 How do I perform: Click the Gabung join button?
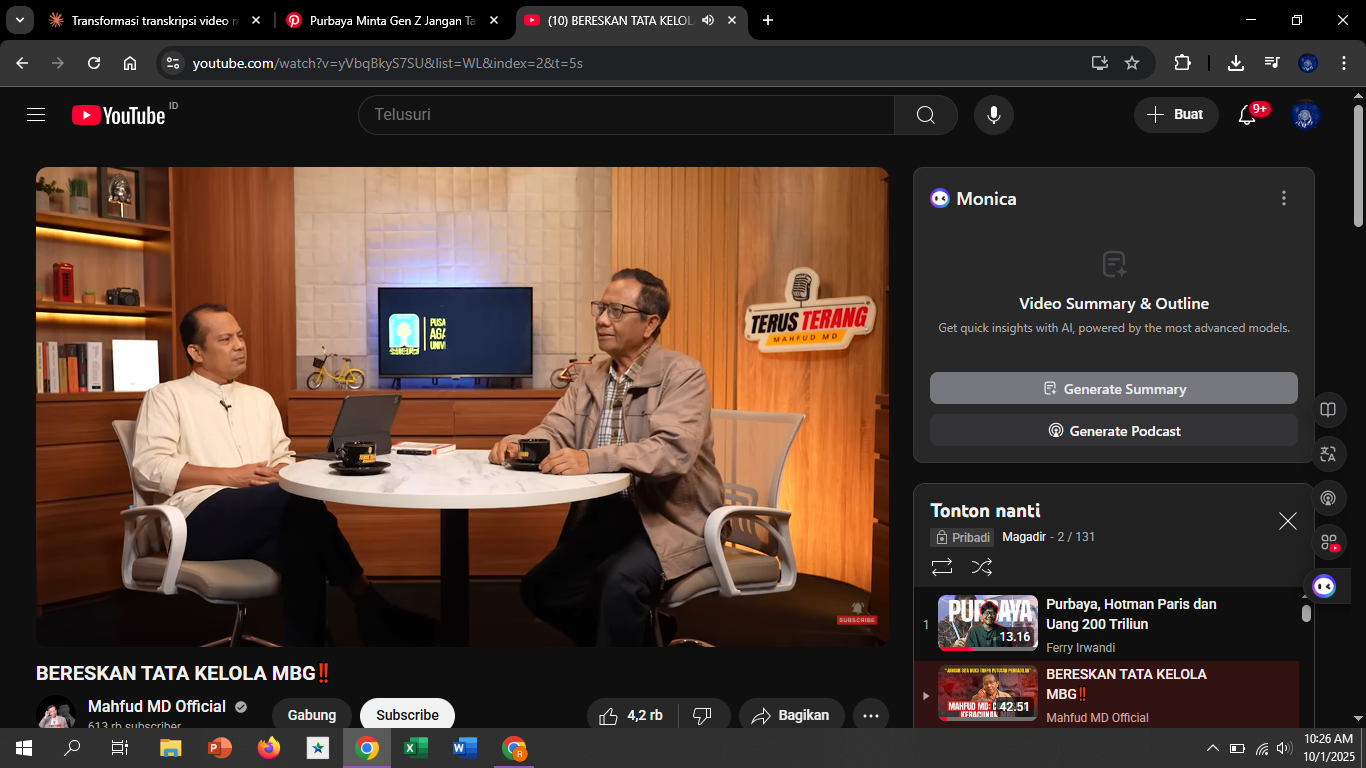[311, 715]
